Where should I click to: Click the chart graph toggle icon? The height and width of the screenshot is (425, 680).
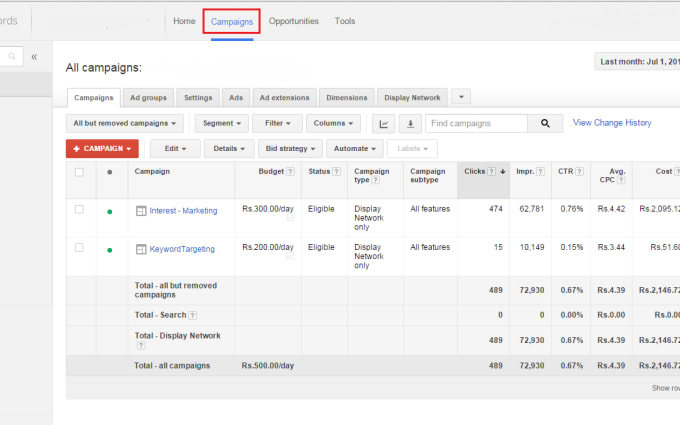[x=384, y=124]
